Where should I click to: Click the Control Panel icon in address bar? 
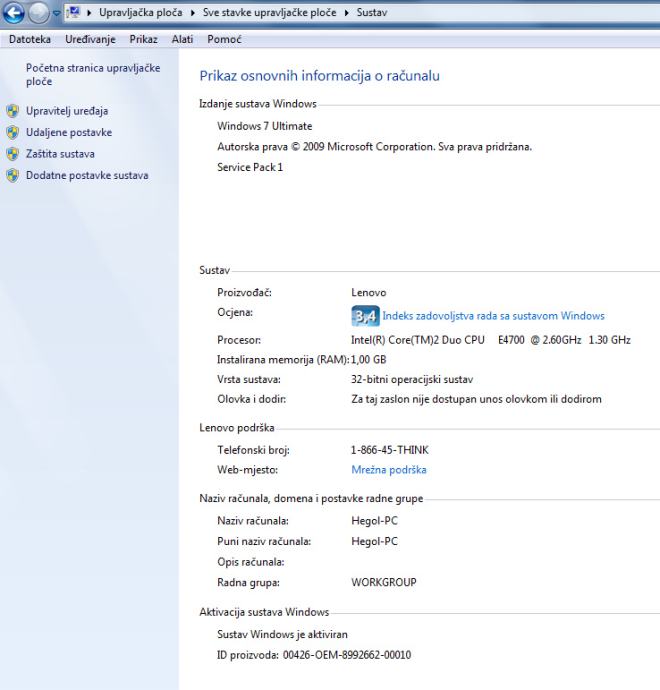tap(74, 12)
